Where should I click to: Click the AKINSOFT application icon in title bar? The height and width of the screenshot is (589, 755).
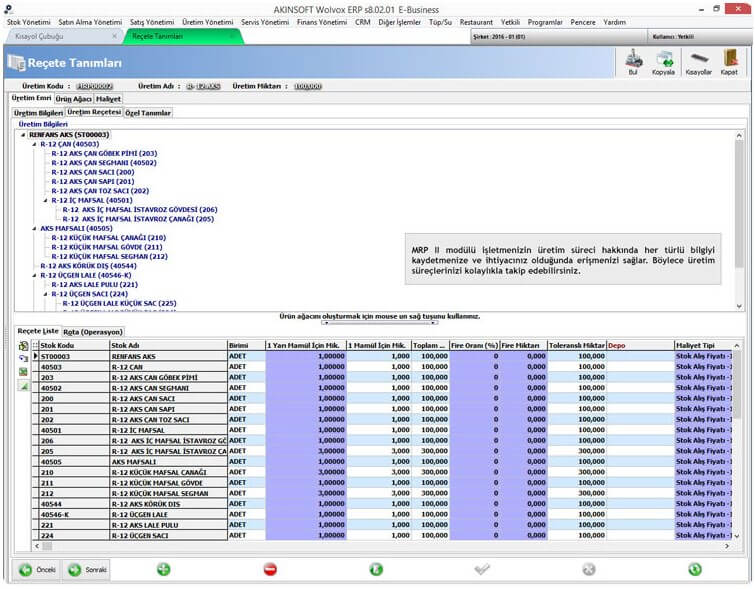coord(8,9)
